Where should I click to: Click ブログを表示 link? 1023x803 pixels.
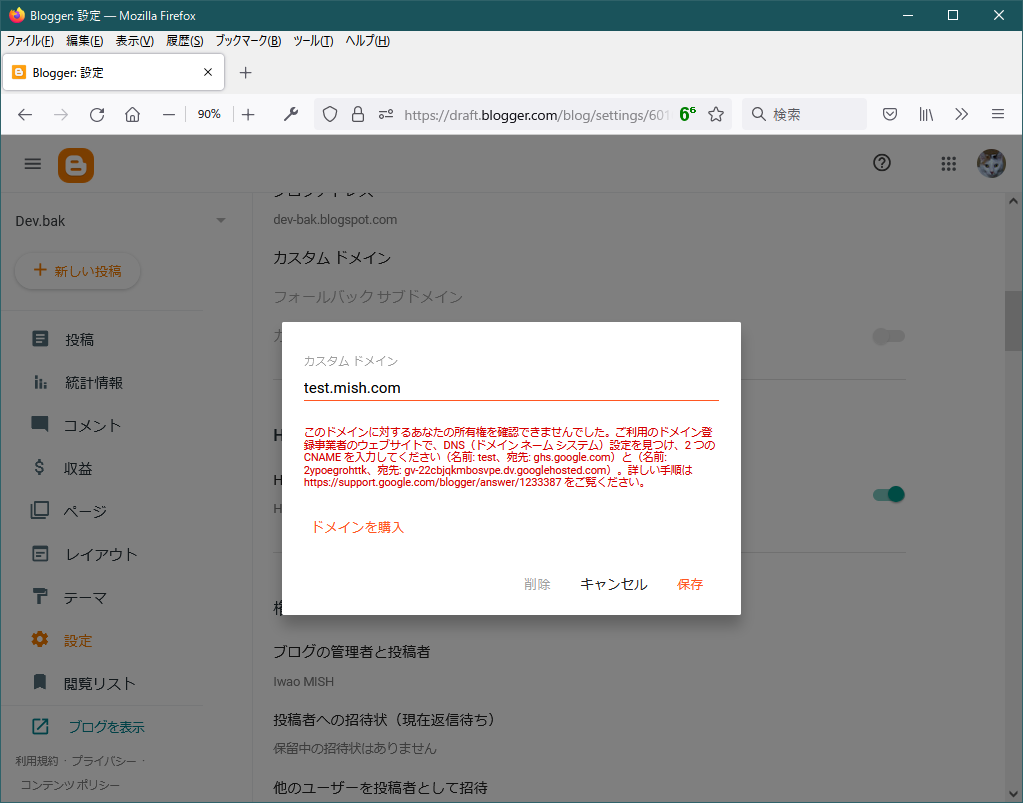[106, 727]
